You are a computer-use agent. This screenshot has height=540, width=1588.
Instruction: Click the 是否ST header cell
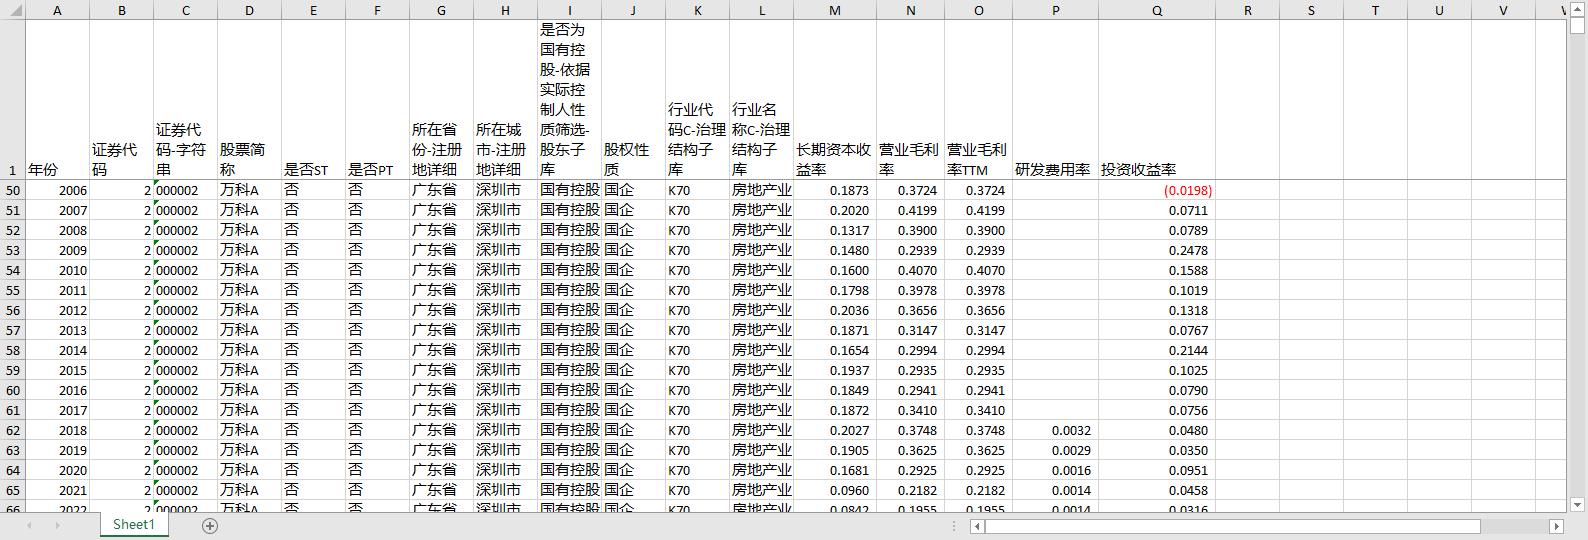(313, 100)
